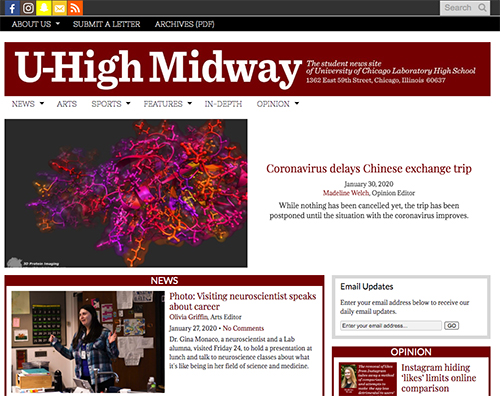This screenshot has width=500, height=396.
Task: Focus the email address input field
Action: (391, 325)
